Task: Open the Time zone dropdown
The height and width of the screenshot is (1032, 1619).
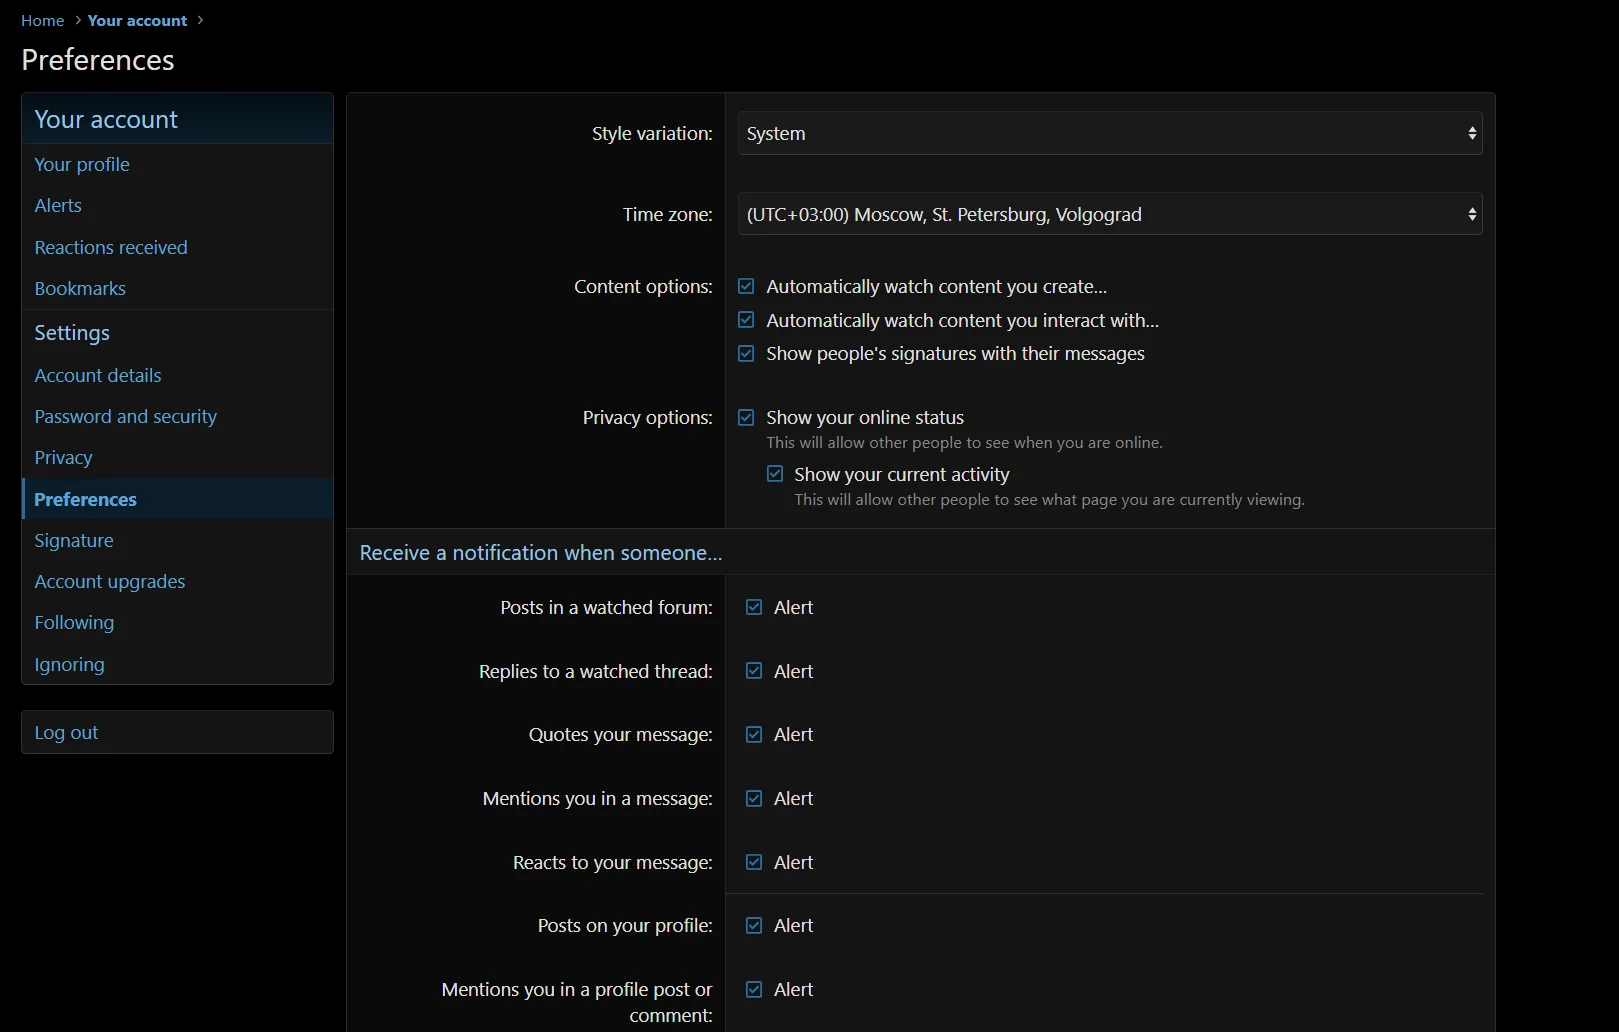Action: coord(1109,215)
